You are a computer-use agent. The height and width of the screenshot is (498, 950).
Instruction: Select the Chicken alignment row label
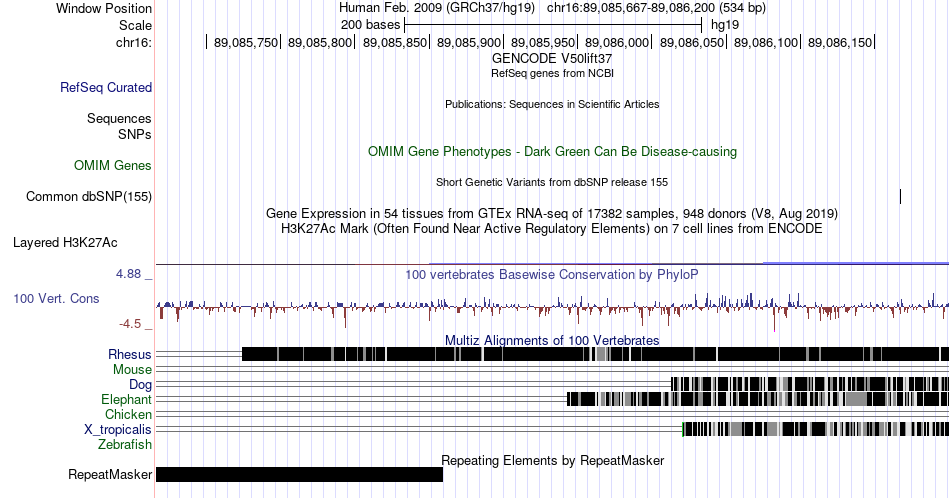(x=128, y=414)
